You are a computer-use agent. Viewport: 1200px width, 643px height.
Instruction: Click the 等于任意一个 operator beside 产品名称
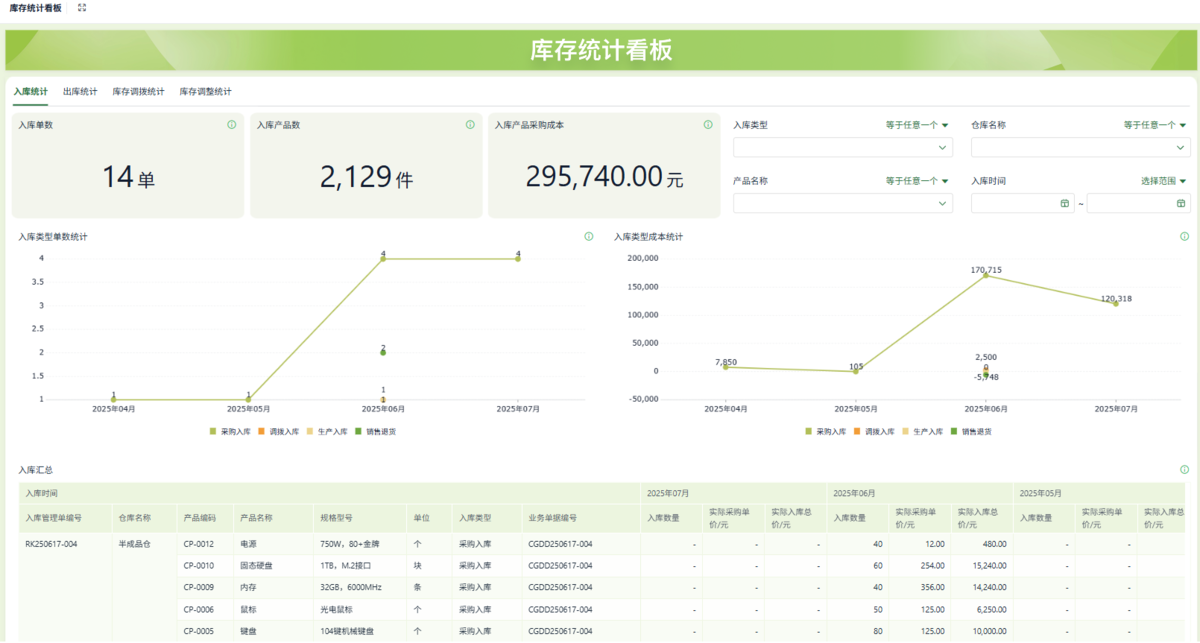(x=916, y=181)
